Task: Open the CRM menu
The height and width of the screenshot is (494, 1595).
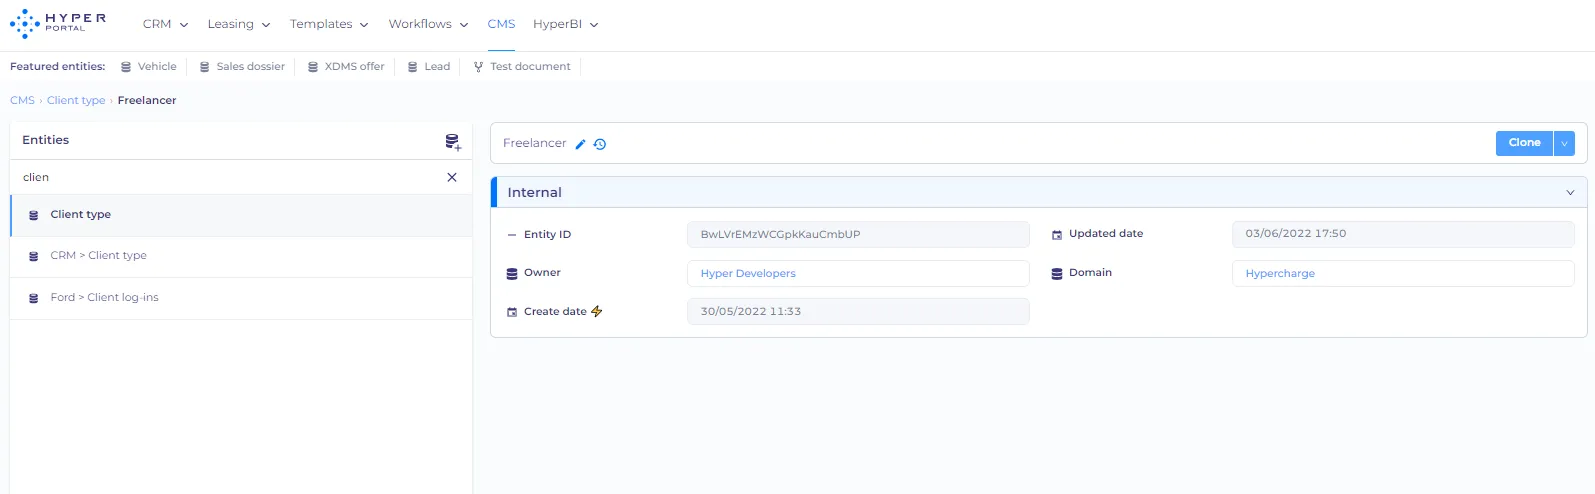Action: [165, 24]
